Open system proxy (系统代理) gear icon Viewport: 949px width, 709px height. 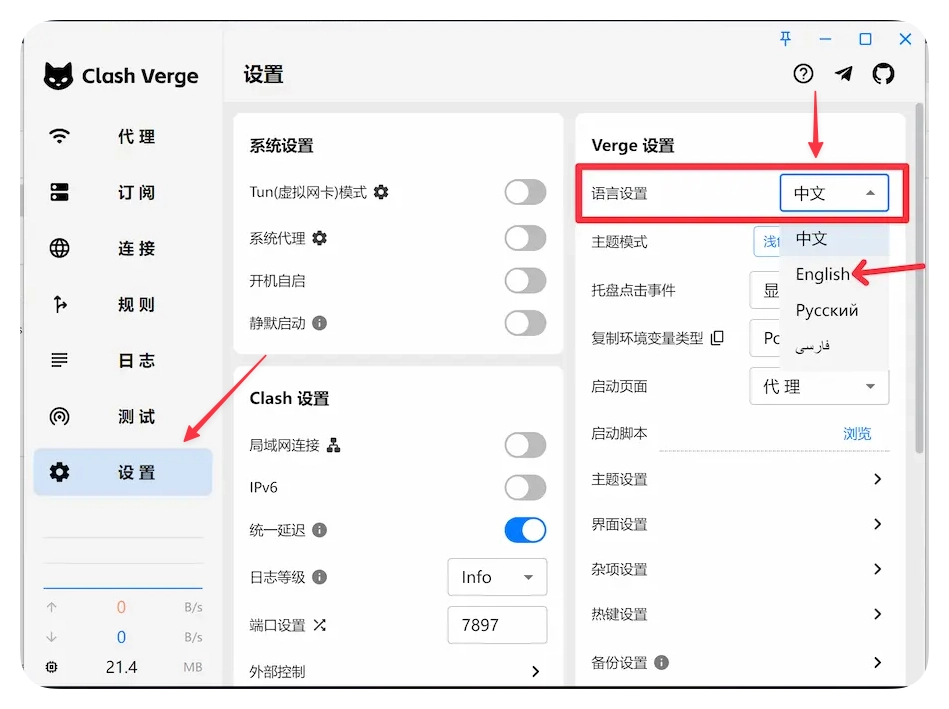319,238
